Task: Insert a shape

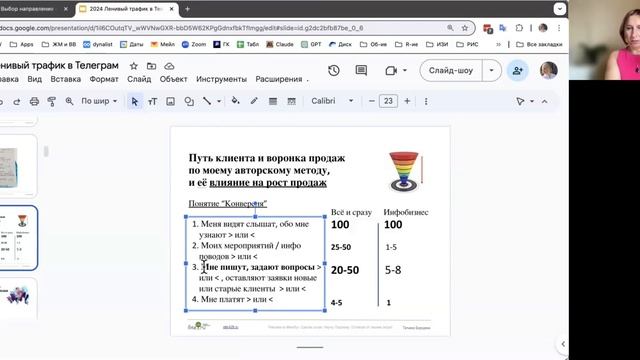Action: coord(189,101)
